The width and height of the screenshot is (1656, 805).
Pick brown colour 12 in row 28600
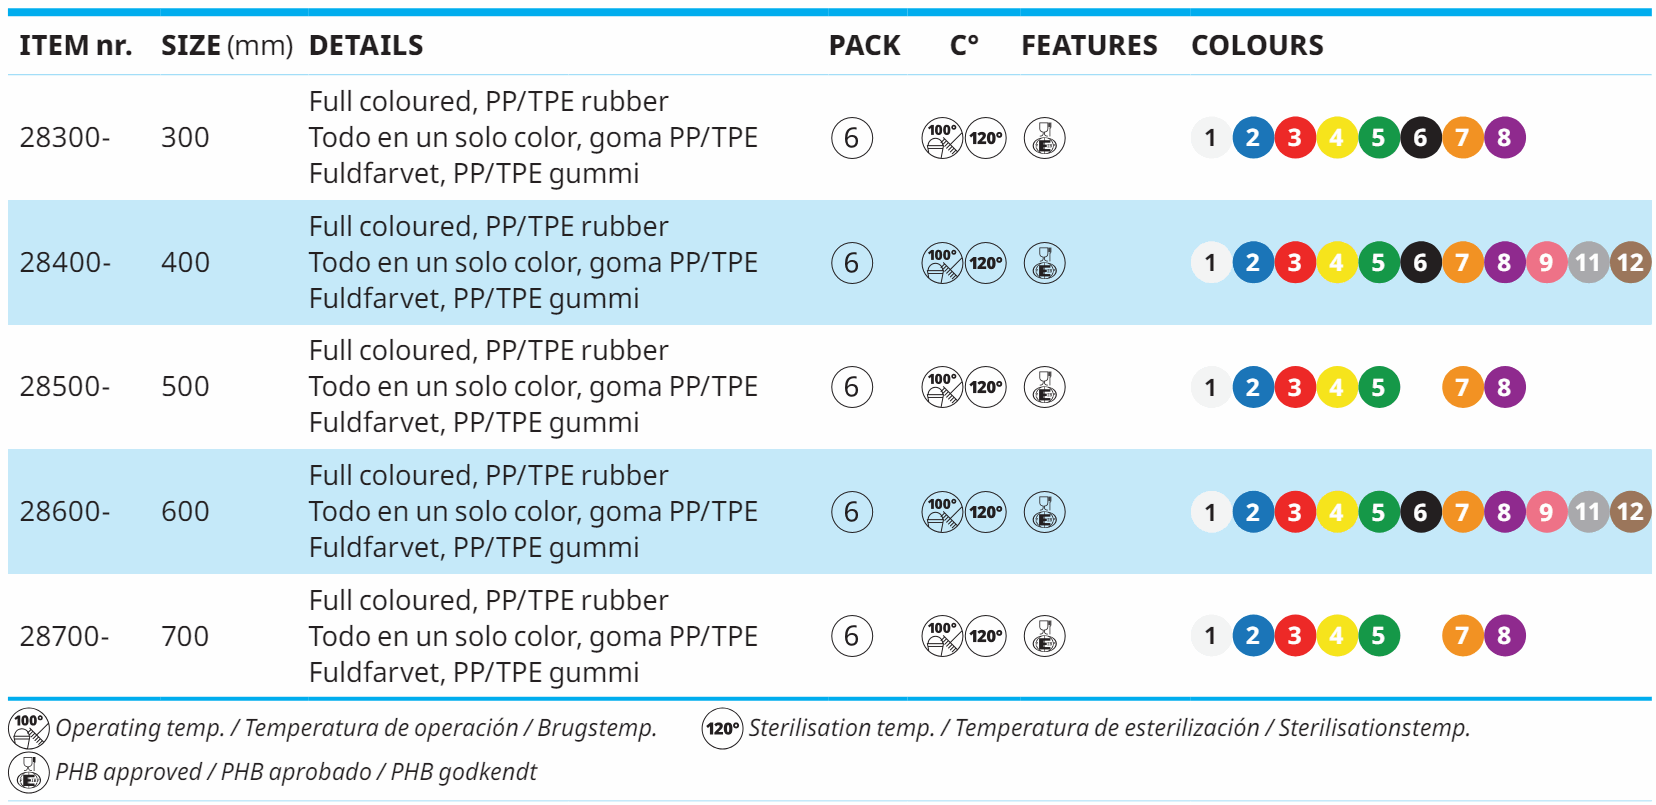1630,512
